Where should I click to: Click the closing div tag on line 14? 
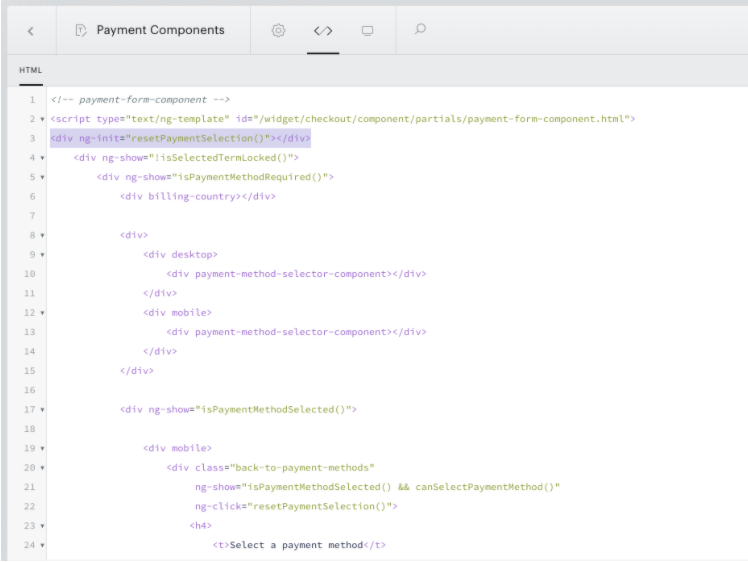point(160,352)
